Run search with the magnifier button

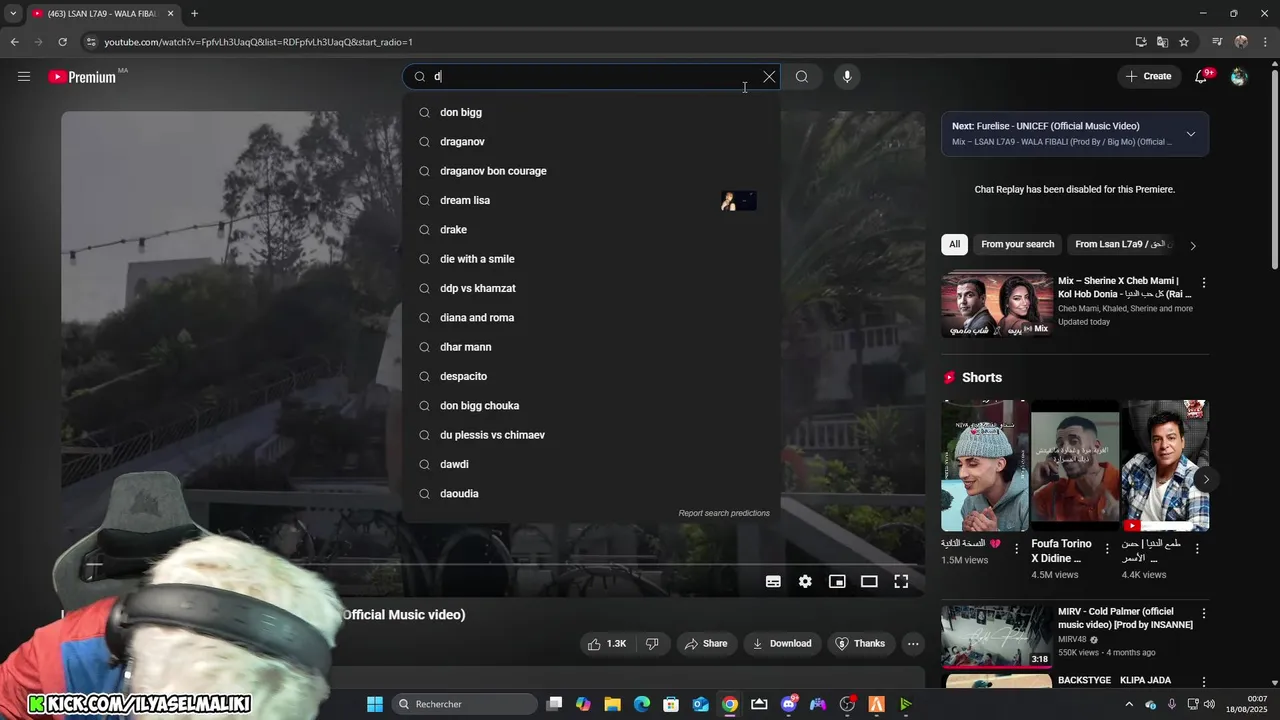coord(802,76)
